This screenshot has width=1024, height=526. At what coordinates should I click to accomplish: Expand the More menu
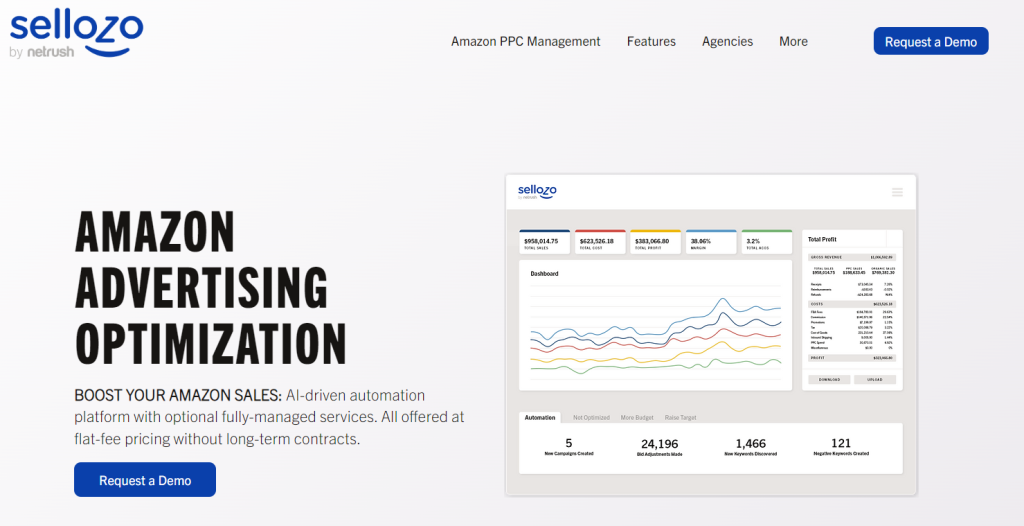click(x=793, y=41)
